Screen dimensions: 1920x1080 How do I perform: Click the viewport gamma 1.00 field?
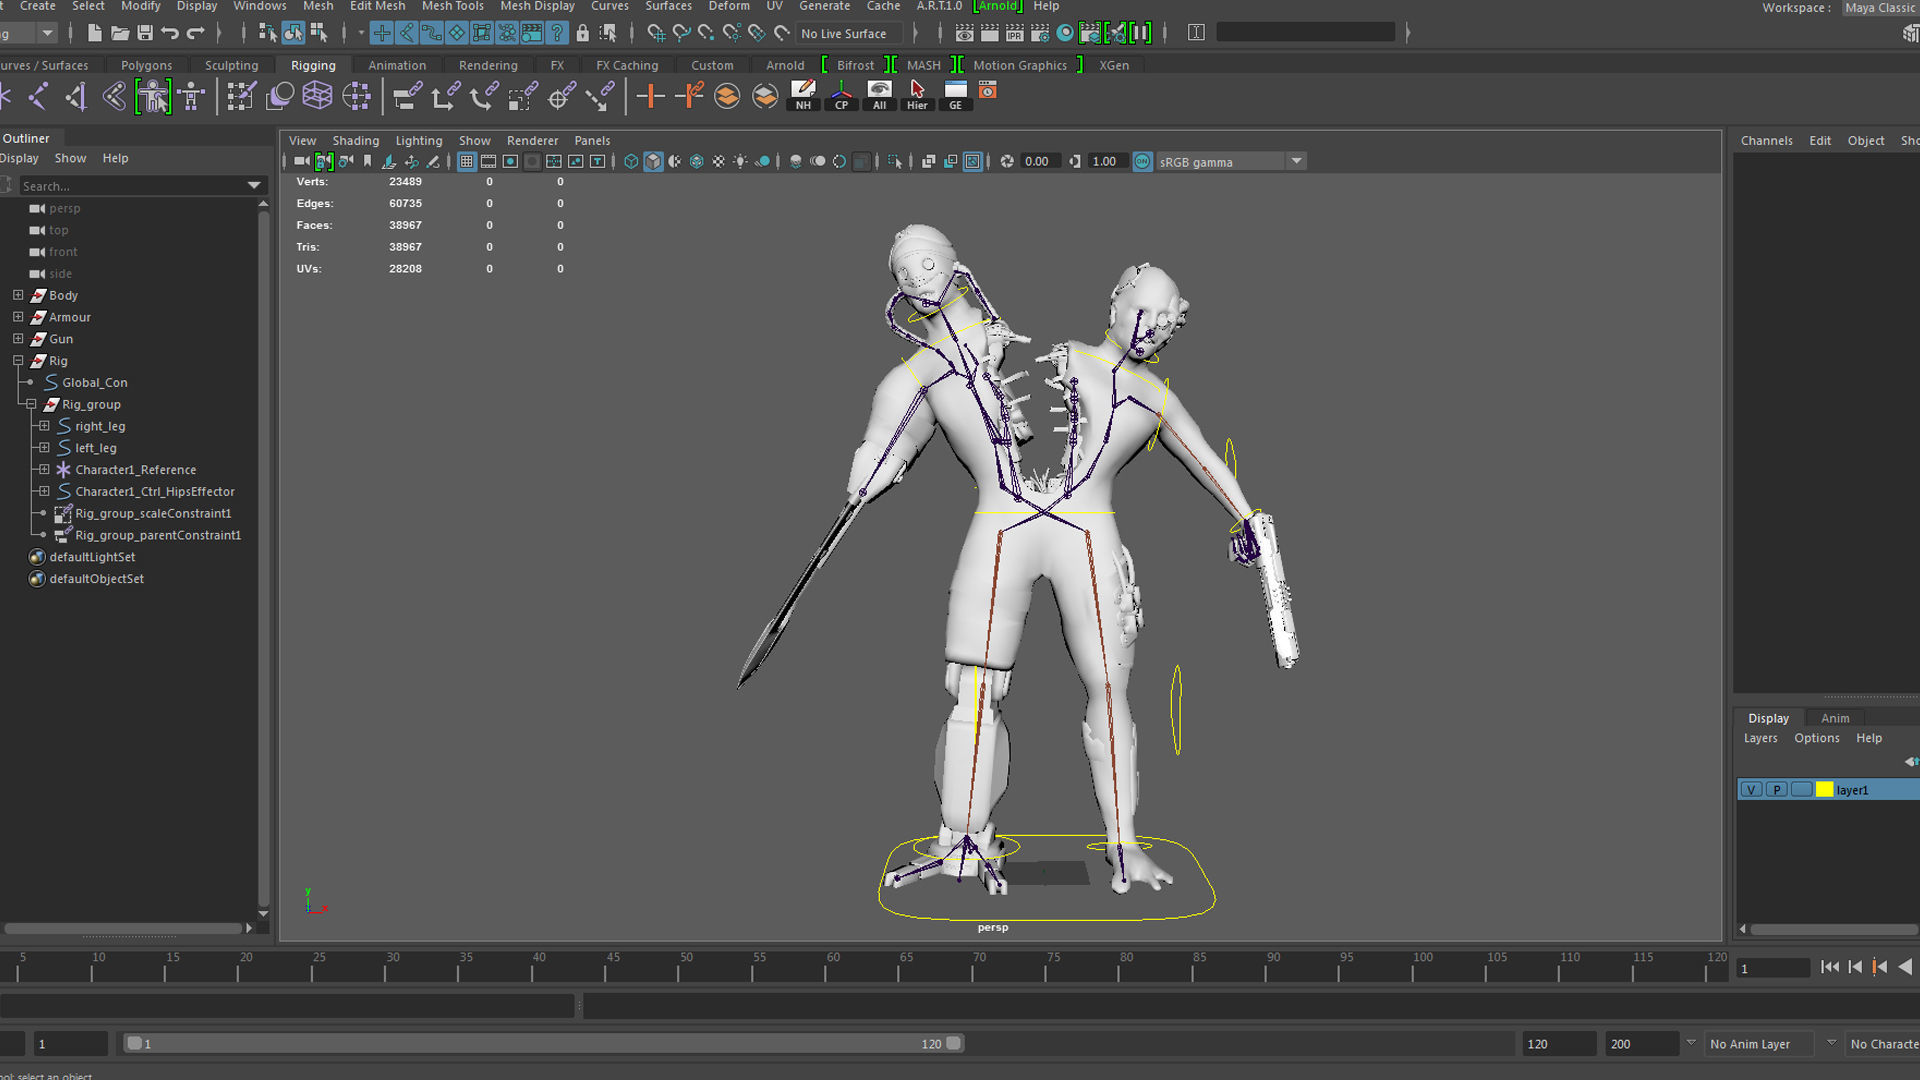(x=1108, y=161)
